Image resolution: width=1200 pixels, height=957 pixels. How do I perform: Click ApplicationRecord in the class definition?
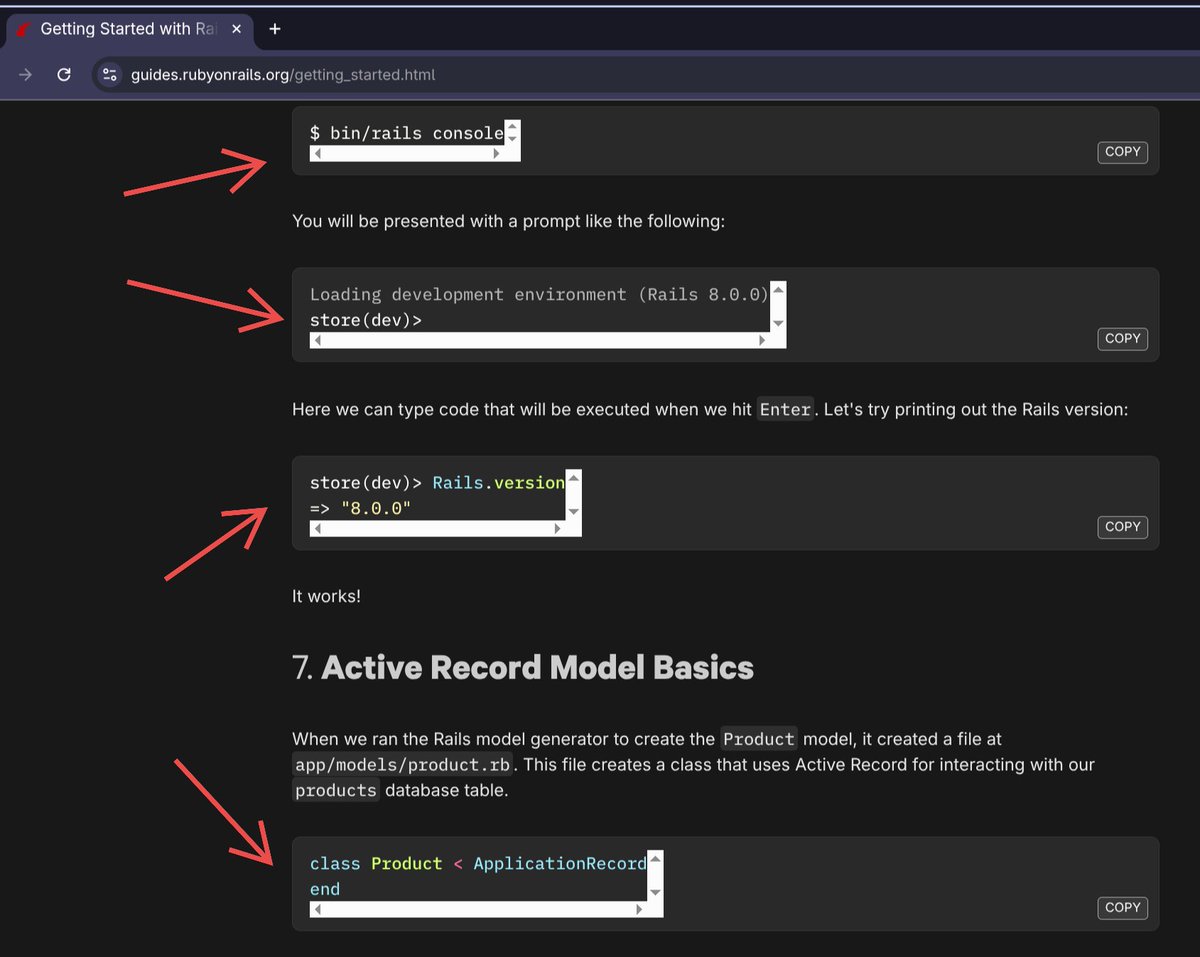pyautogui.click(x=560, y=863)
